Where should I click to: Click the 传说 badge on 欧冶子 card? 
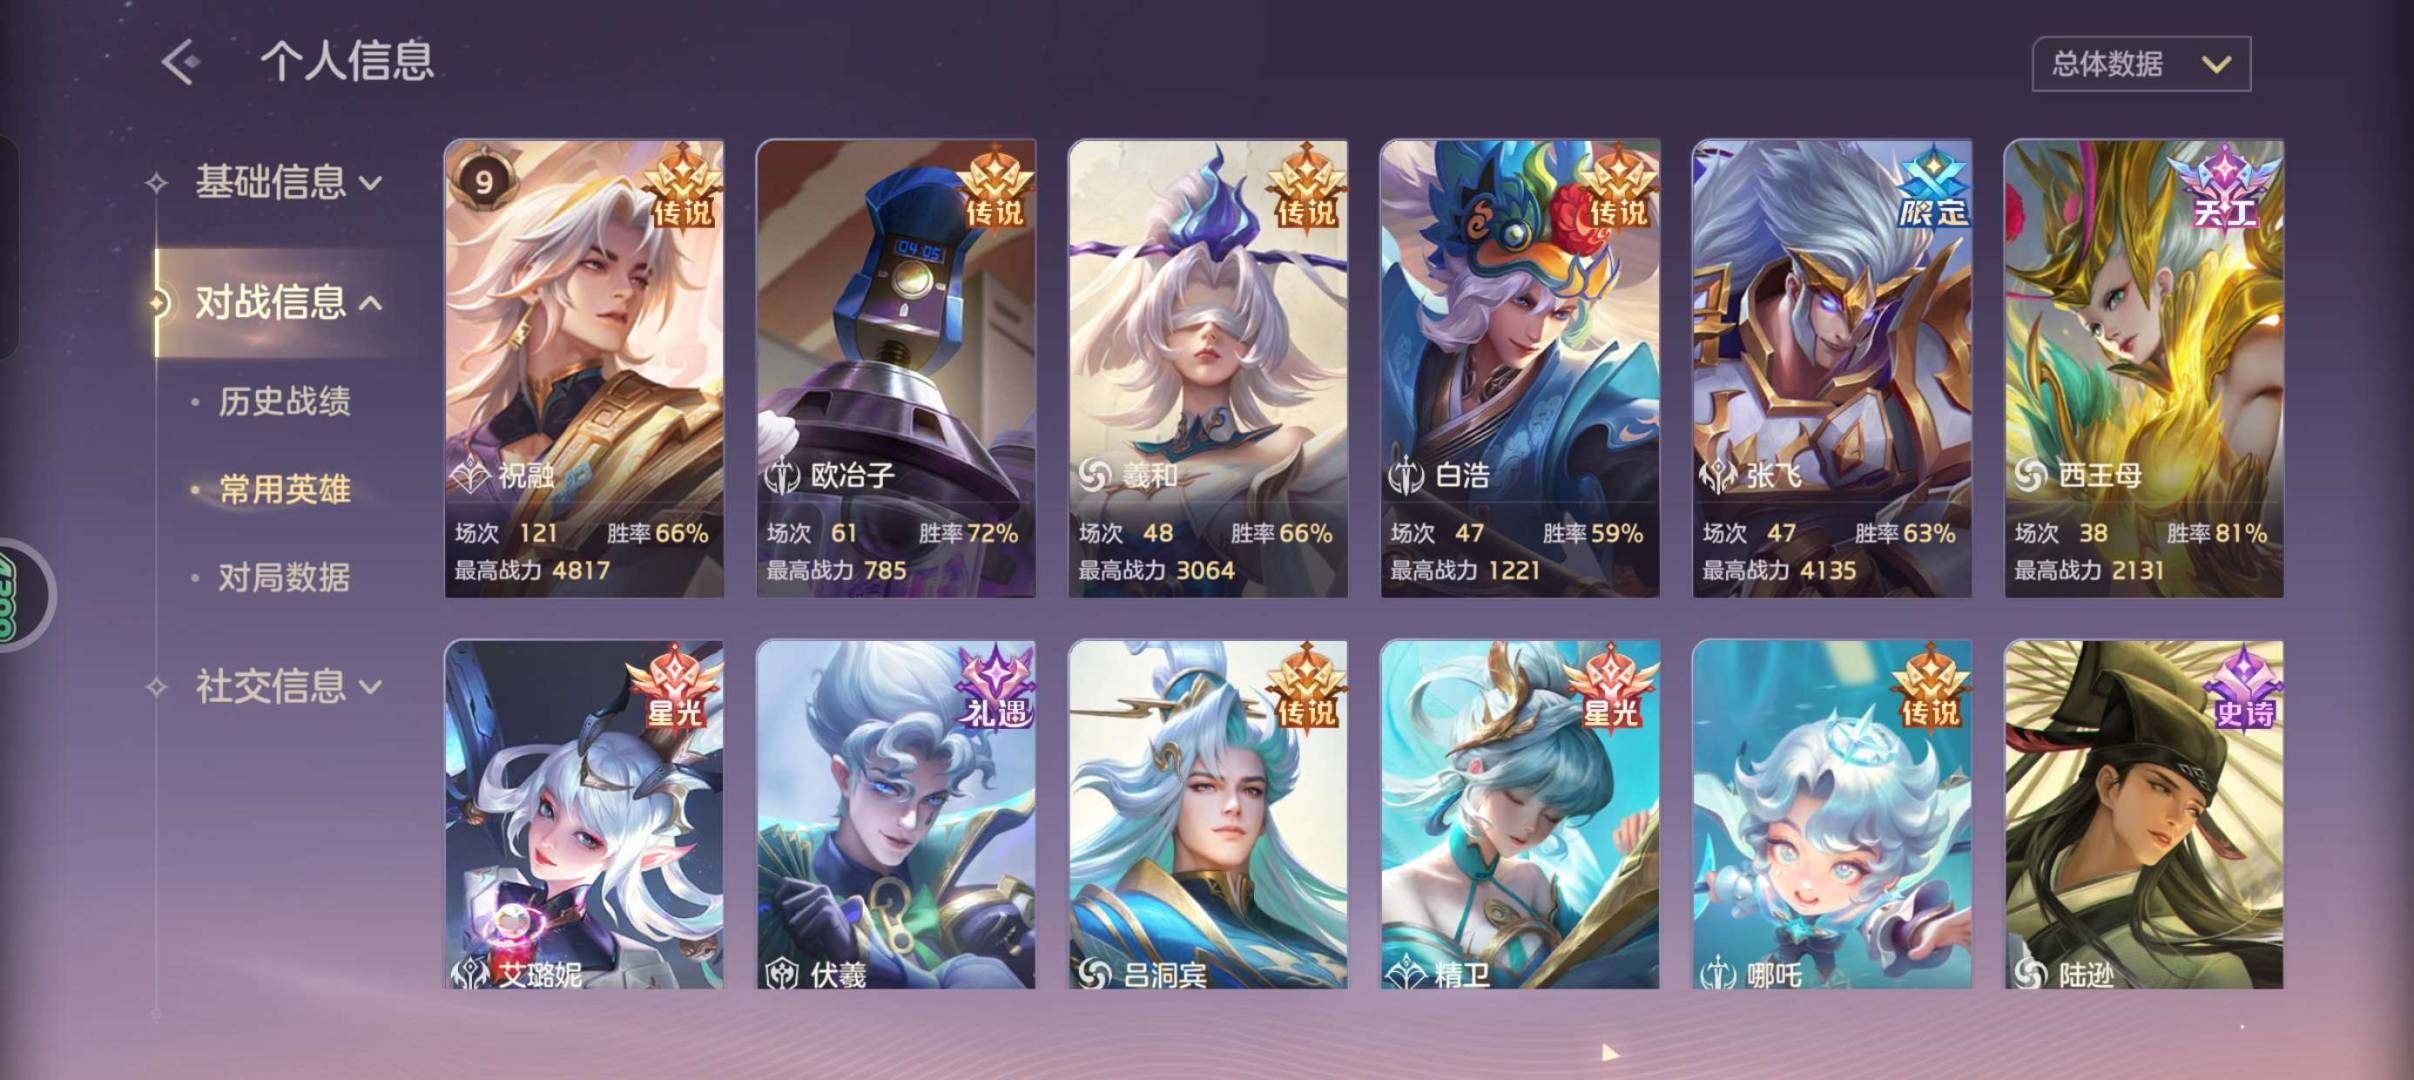tap(993, 188)
